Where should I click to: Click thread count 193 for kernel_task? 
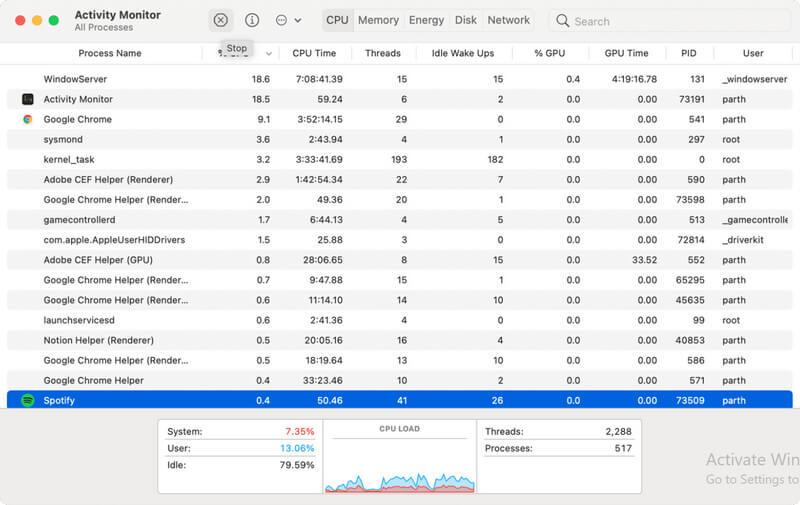(399, 160)
